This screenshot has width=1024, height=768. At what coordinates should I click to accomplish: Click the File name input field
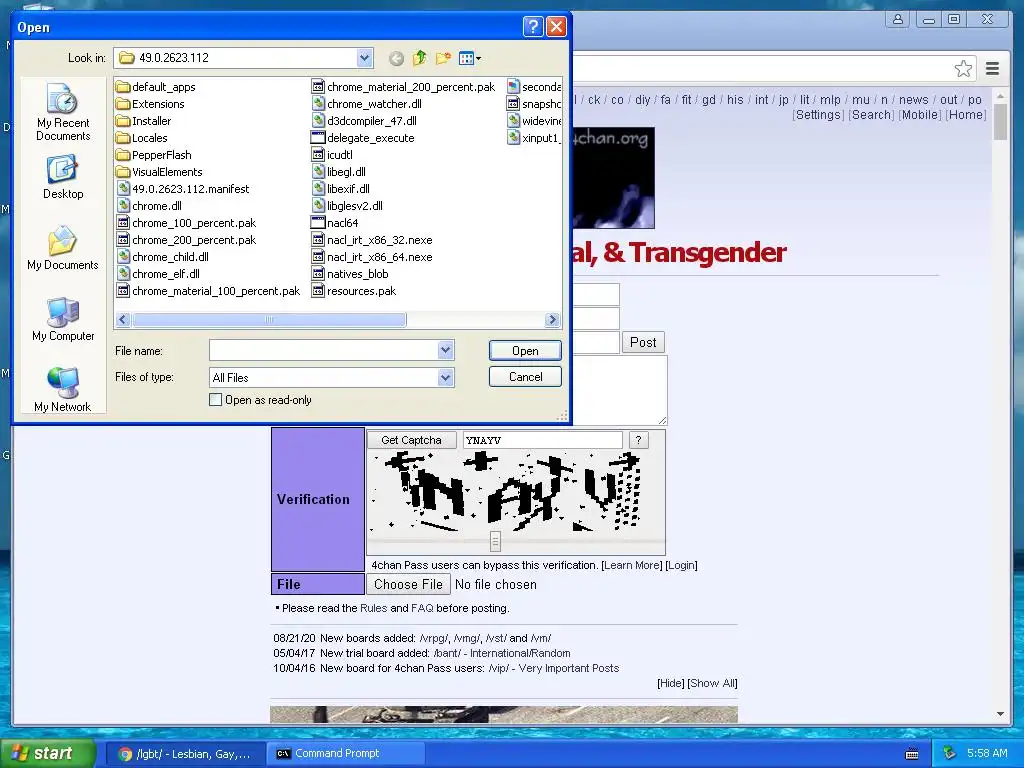pyautogui.click(x=323, y=351)
